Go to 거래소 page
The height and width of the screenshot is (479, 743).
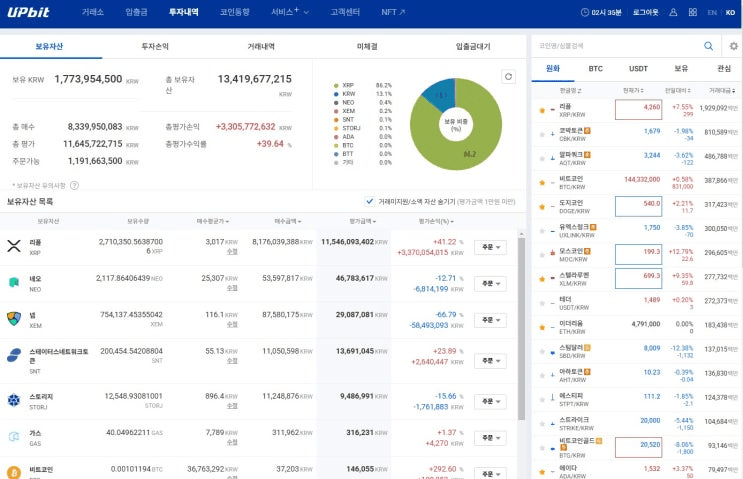point(92,12)
